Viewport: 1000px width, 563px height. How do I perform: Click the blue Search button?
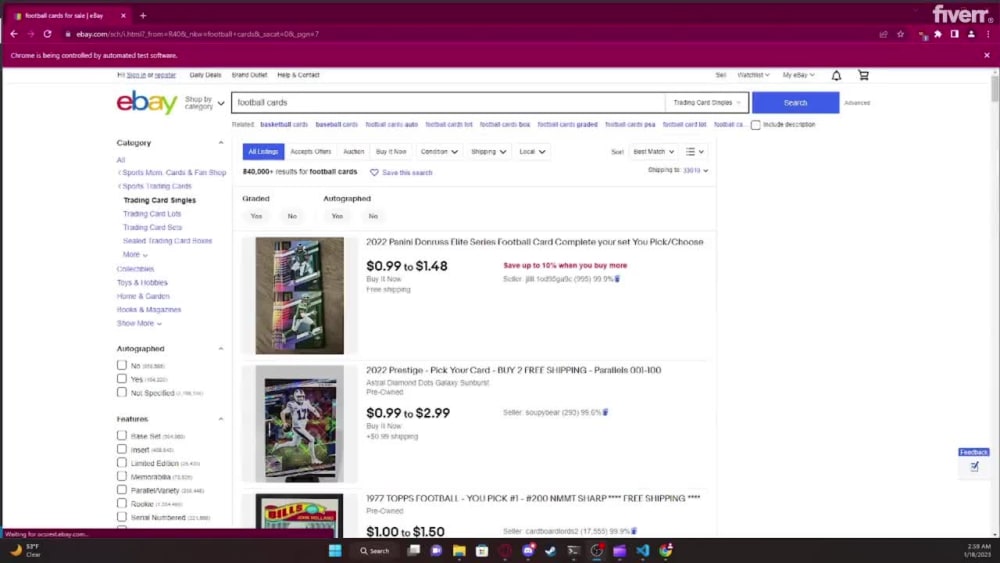coord(795,103)
